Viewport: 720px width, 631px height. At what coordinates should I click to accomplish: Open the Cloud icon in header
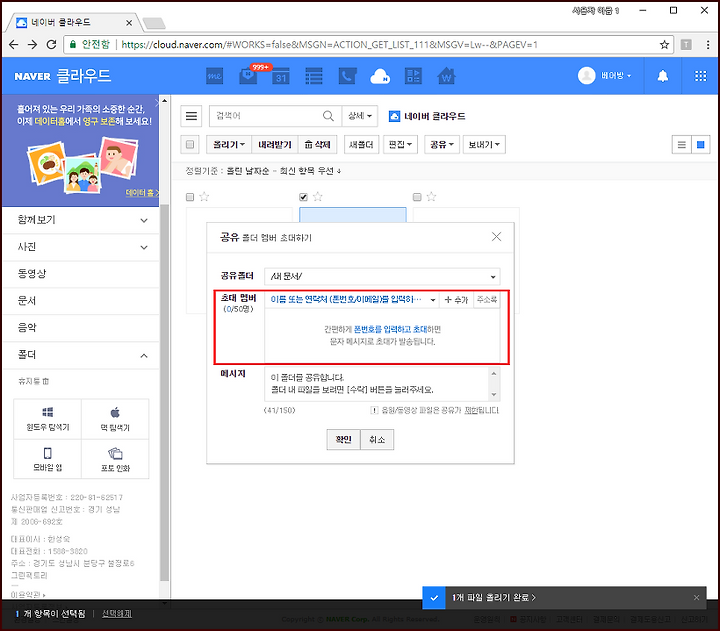(x=380, y=76)
